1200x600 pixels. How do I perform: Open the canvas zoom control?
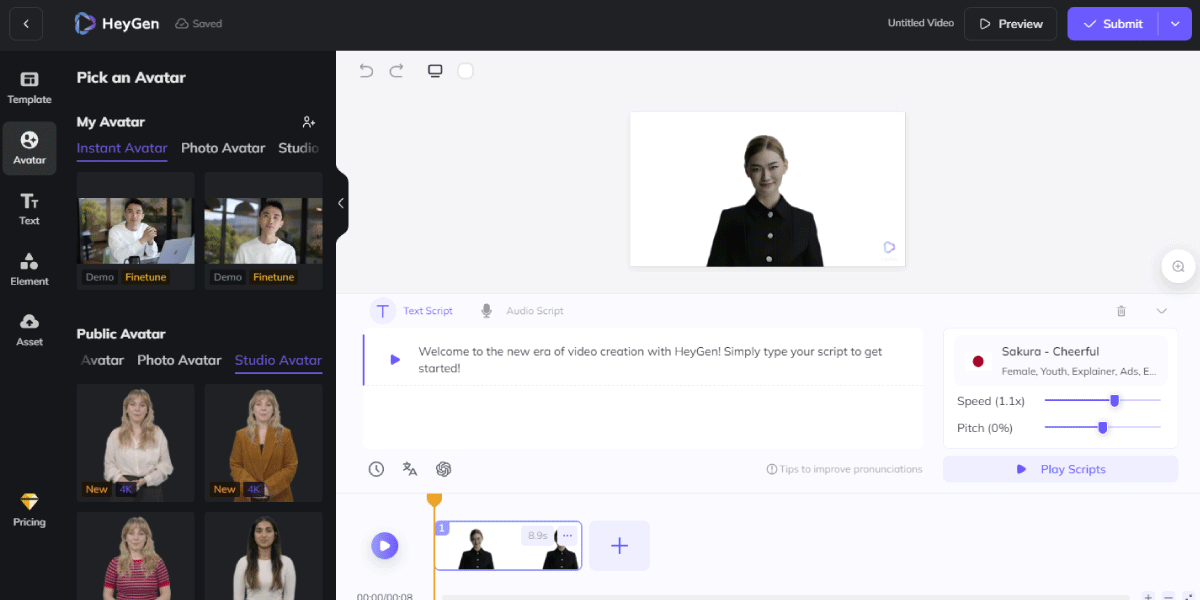pyautogui.click(x=1178, y=266)
